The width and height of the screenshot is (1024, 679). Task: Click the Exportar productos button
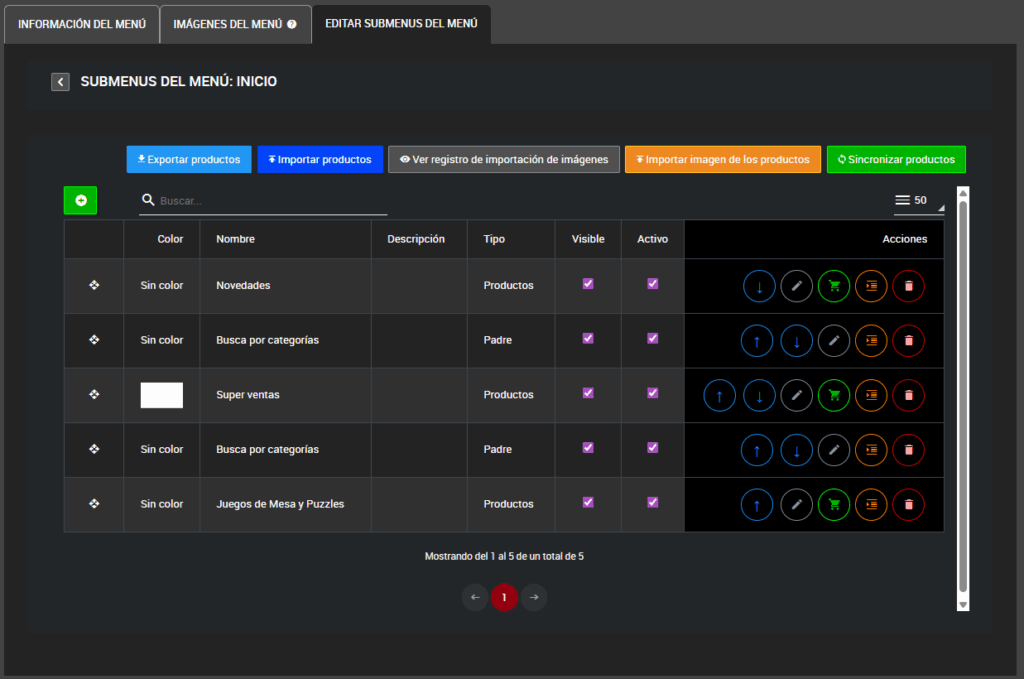pyautogui.click(x=189, y=160)
